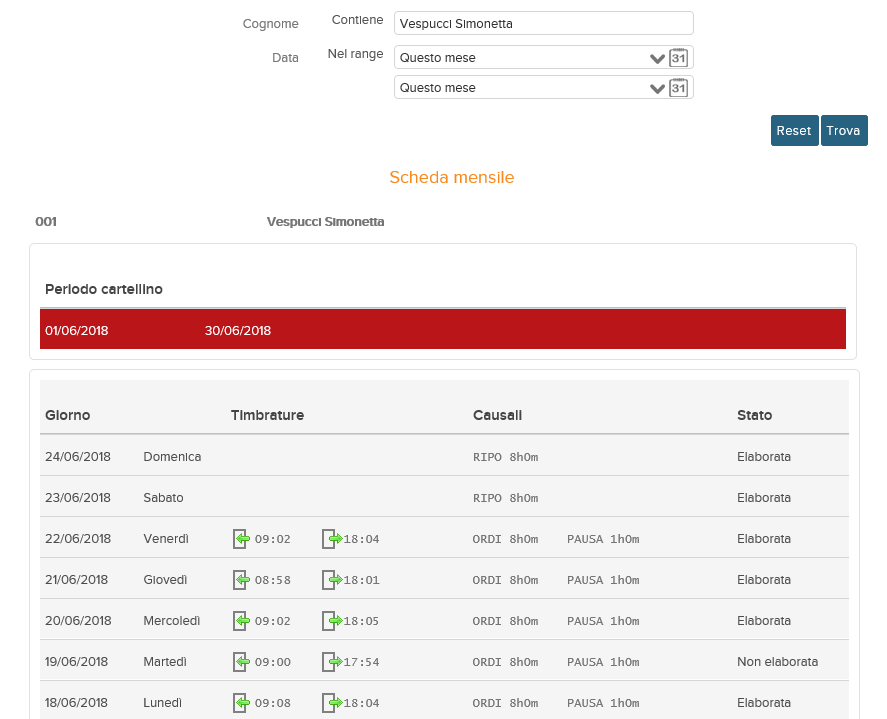Screen dimensions: 887x719
Task: Click RIPO 8h0m on Sabato row
Action: [506, 498]
